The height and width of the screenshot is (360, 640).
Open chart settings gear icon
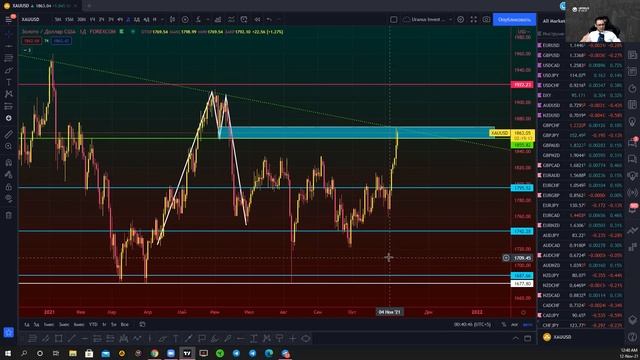coord(460,19)
